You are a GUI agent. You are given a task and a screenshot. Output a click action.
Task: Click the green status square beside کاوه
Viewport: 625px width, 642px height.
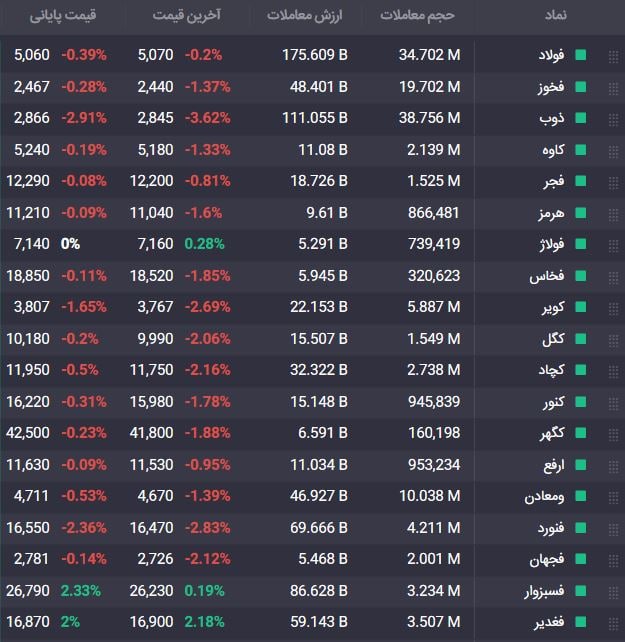580,150
